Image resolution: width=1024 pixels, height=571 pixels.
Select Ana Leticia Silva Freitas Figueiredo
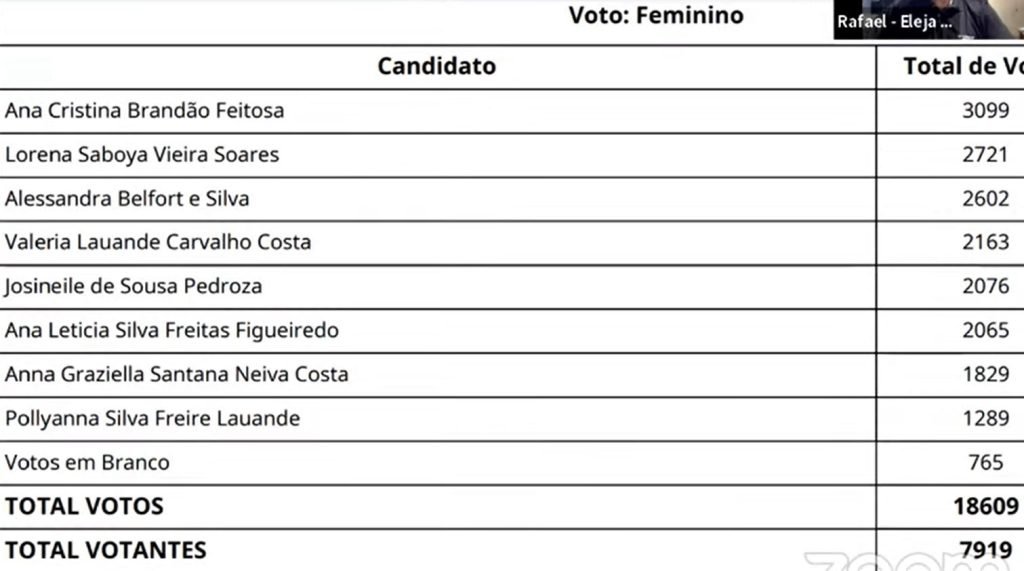(x=171, y=330)
